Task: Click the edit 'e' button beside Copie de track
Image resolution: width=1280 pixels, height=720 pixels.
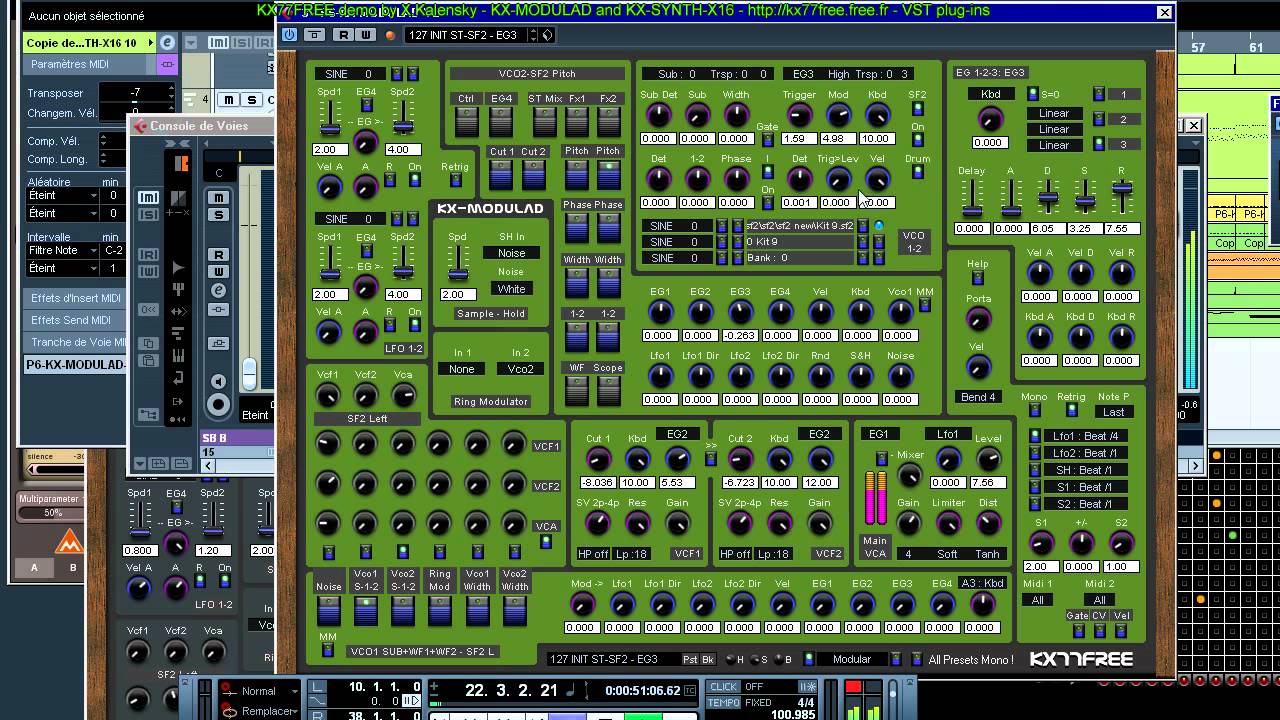Action: (x=167, y=43)
